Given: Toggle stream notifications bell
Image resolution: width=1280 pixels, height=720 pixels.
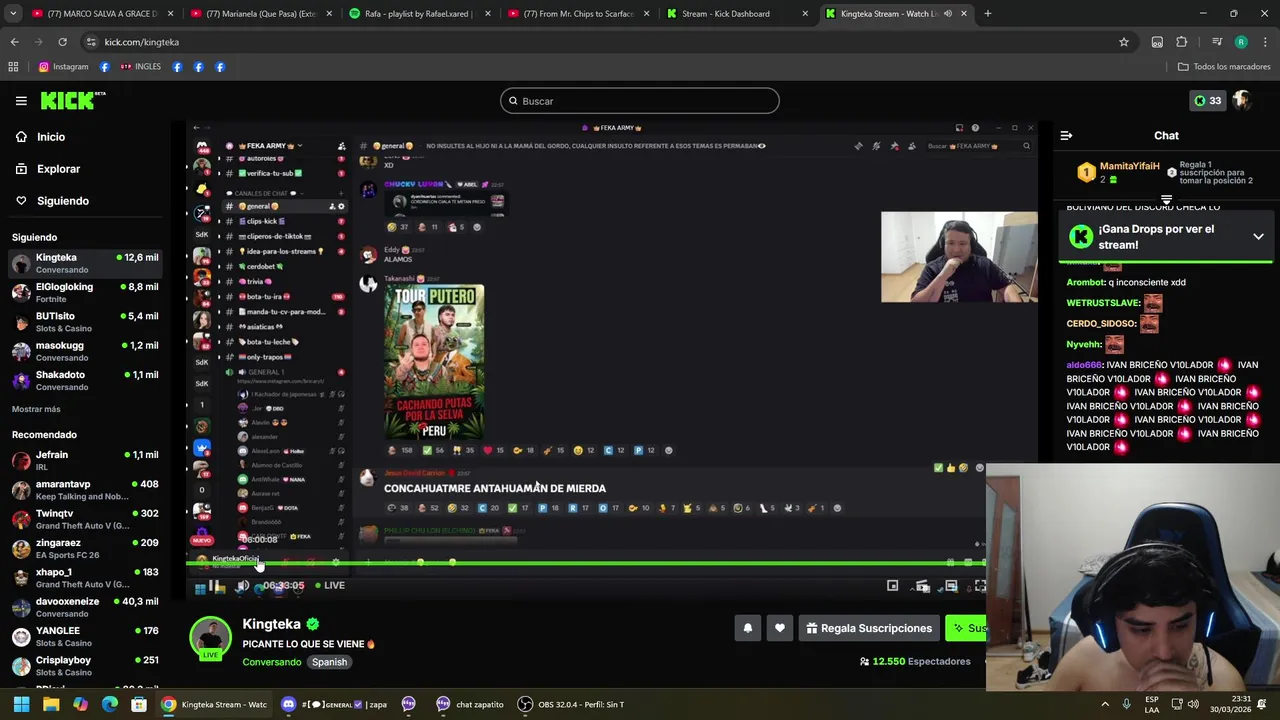Looking at the screenshot, I should (x=747, y=628).
